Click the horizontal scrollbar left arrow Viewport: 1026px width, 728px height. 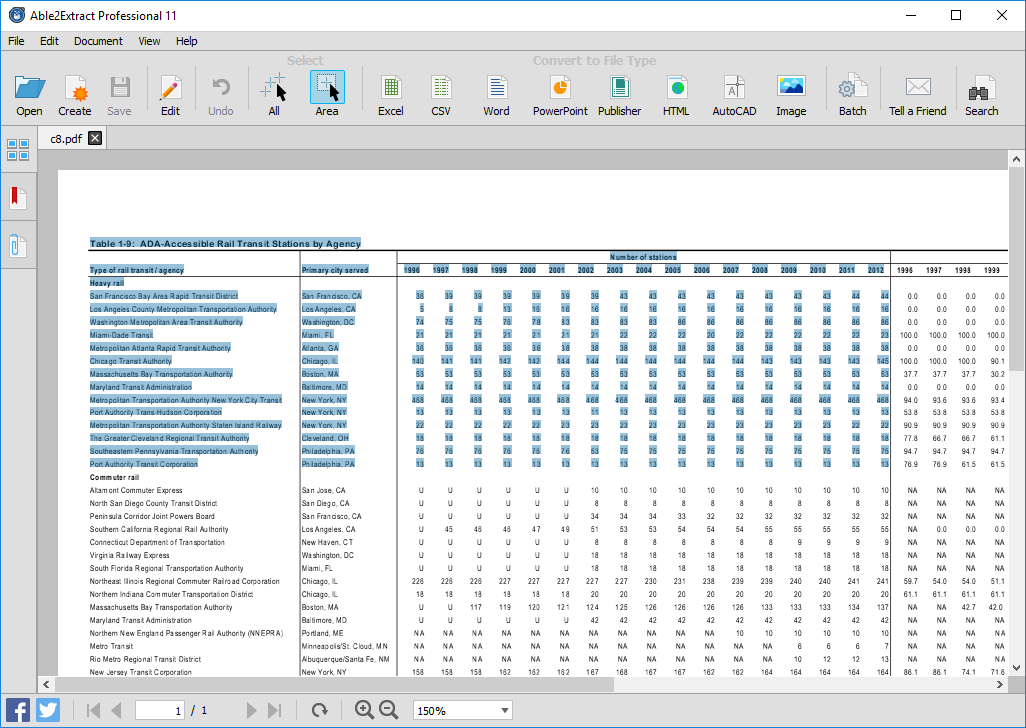click(x=46, y=685)
